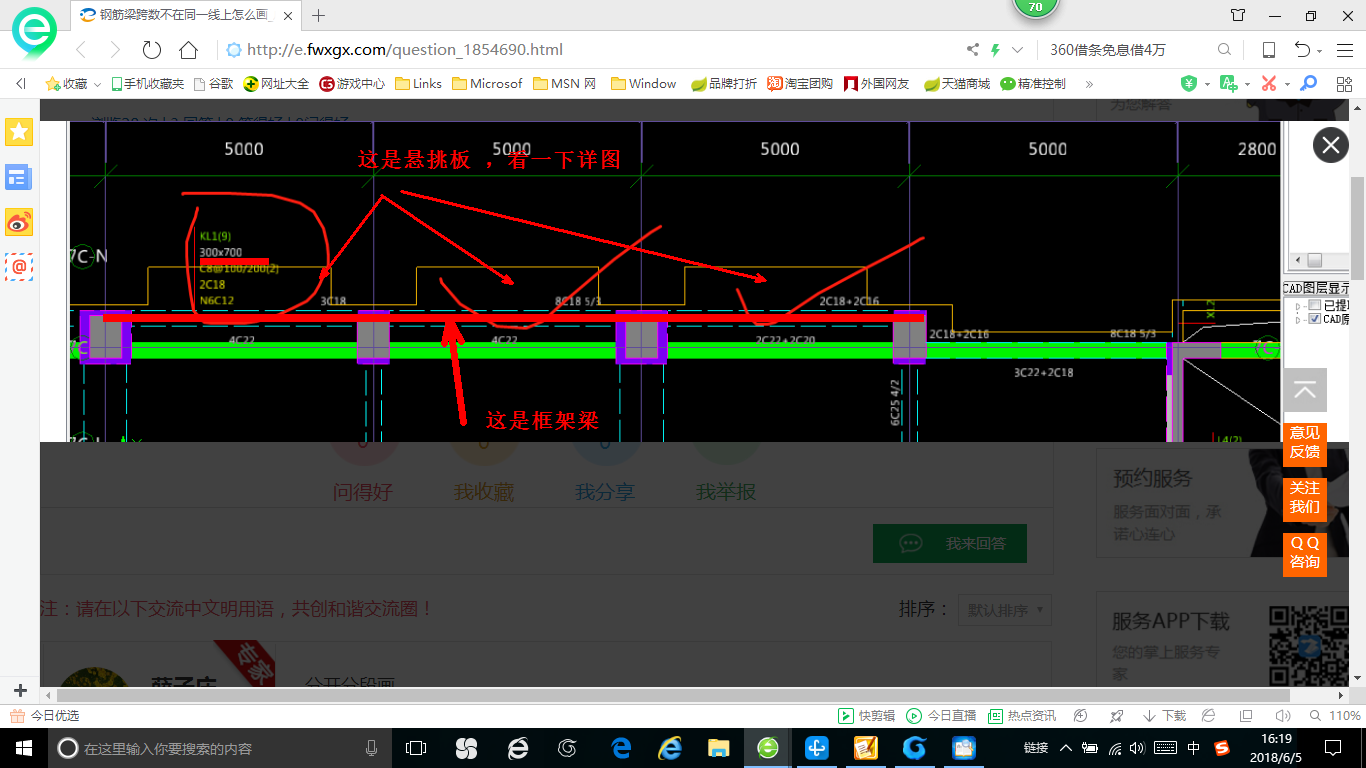Screen dimensions: 1366x768
Task: Open the 淘宝团购 bookmark
Action: [800, 84]
